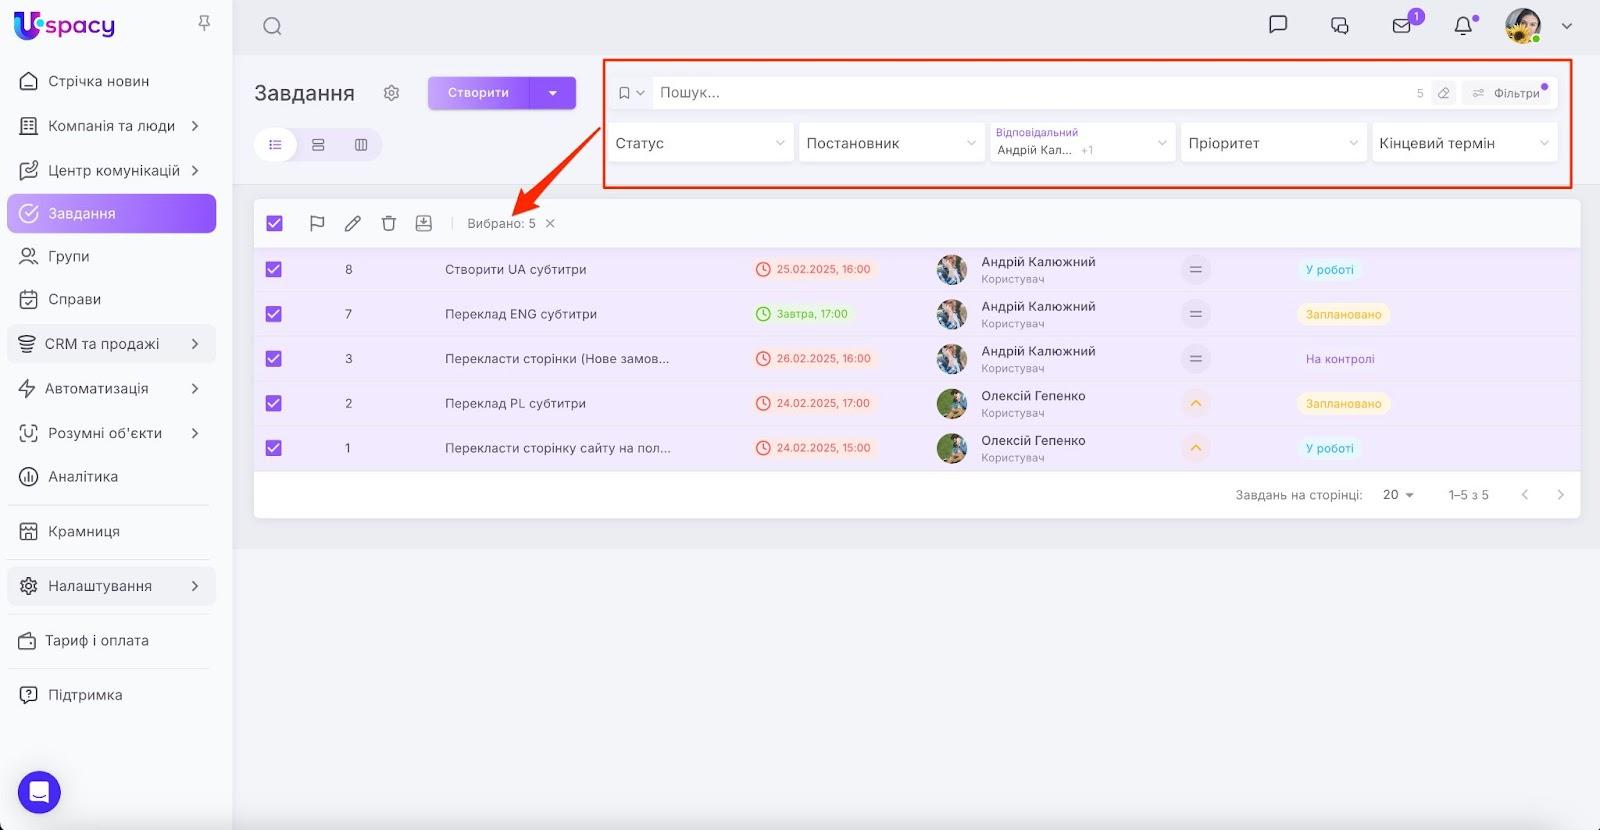Click into the Пошук search field

tap(1030, 93)
